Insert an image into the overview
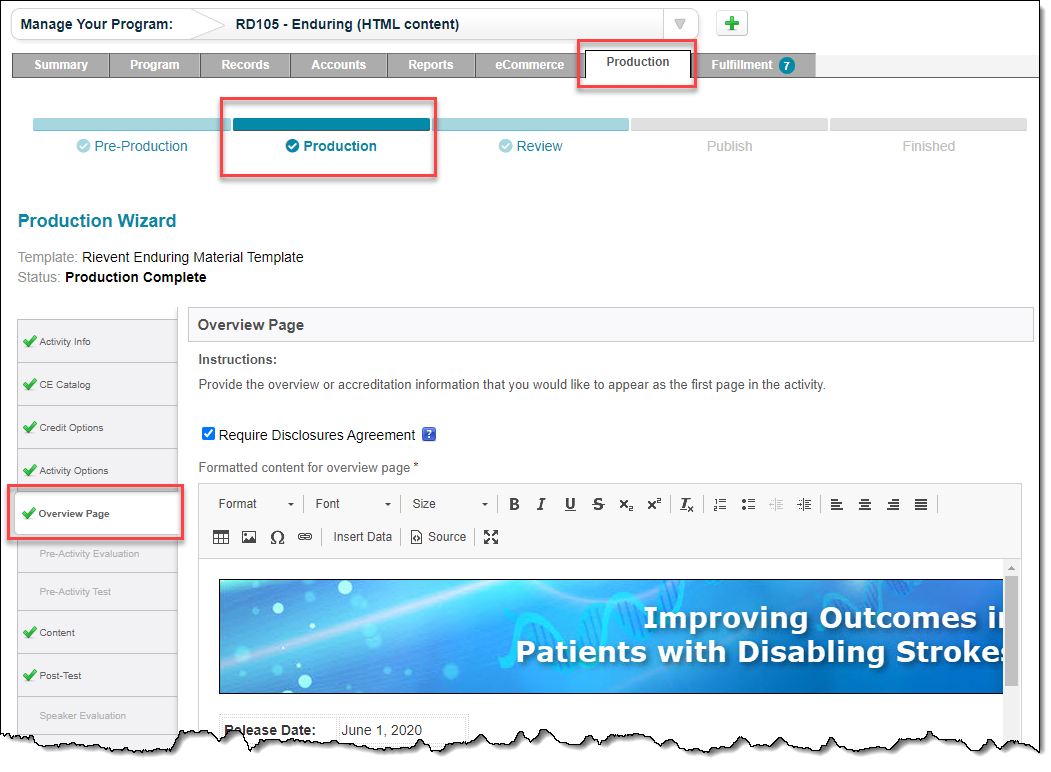1051x772 pixels. coord(249,537)
